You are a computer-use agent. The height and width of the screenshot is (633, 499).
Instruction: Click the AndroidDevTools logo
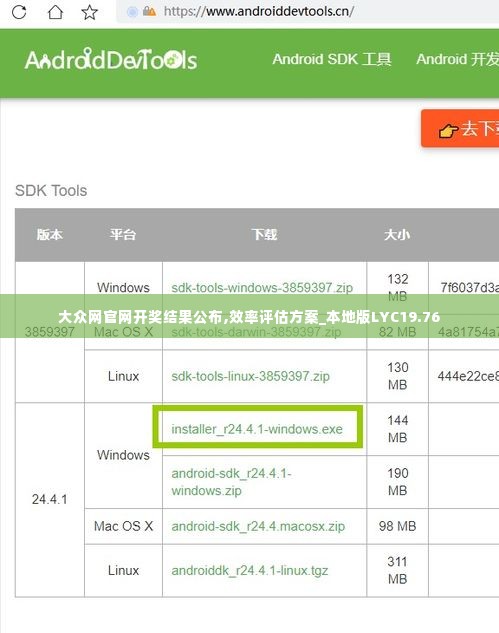click(x=111, y=59)
